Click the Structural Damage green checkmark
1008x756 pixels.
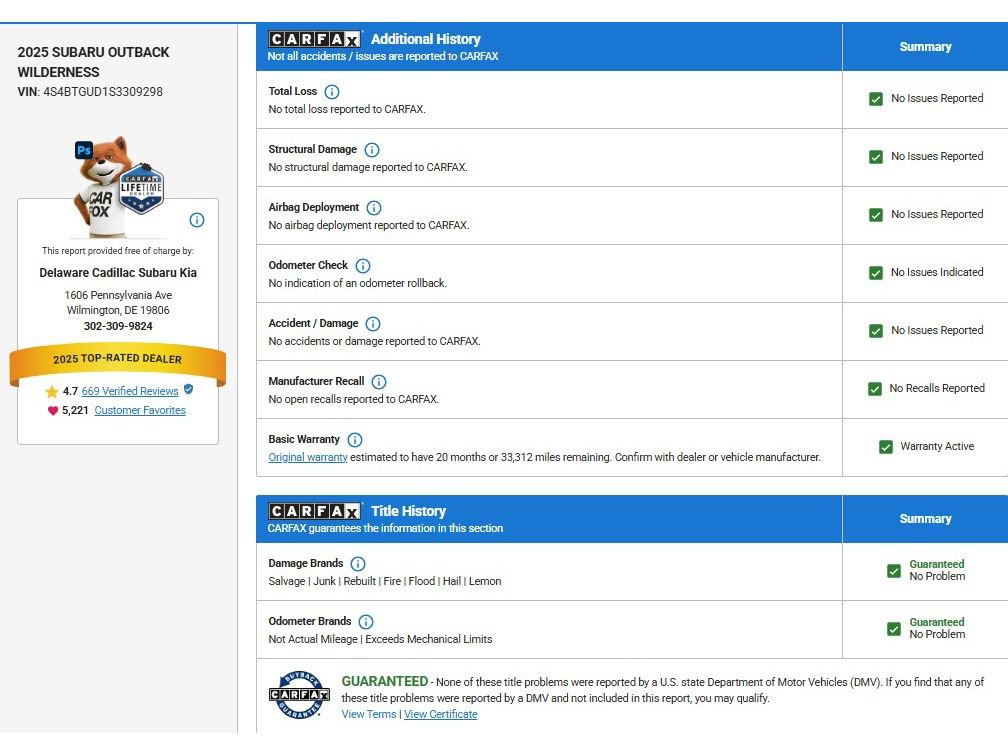[x=876, y=157]
